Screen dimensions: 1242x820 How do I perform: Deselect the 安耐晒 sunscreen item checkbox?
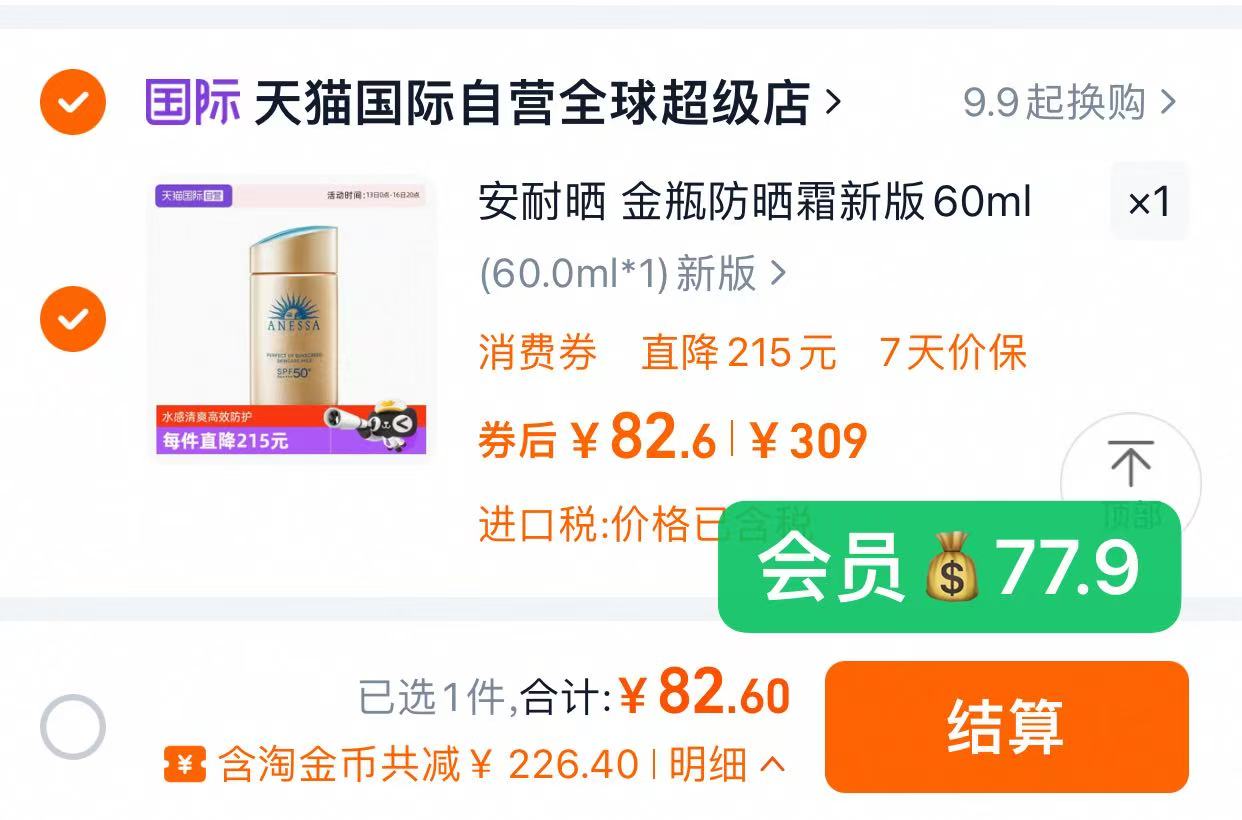tap(73, 319)
